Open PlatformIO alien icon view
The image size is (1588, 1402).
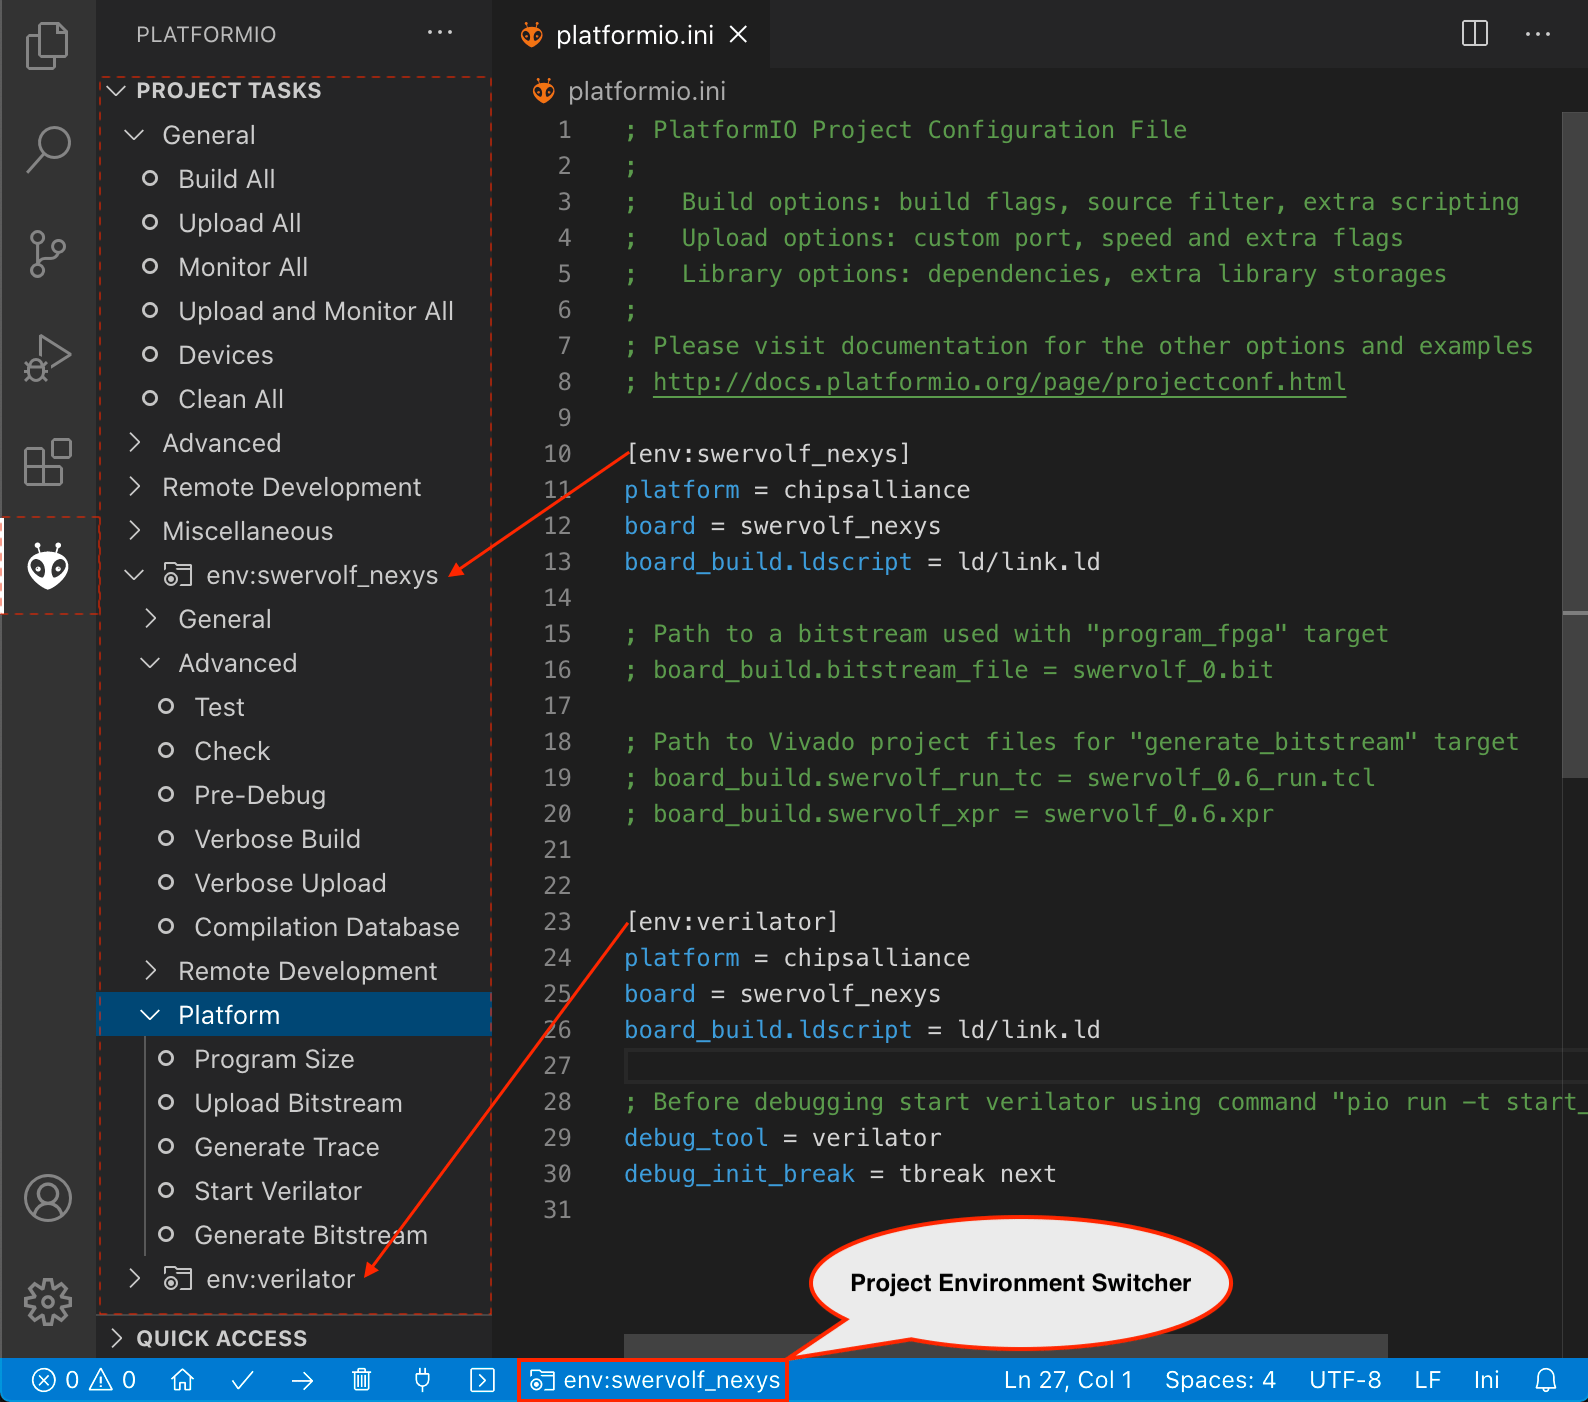pos(47,566)
